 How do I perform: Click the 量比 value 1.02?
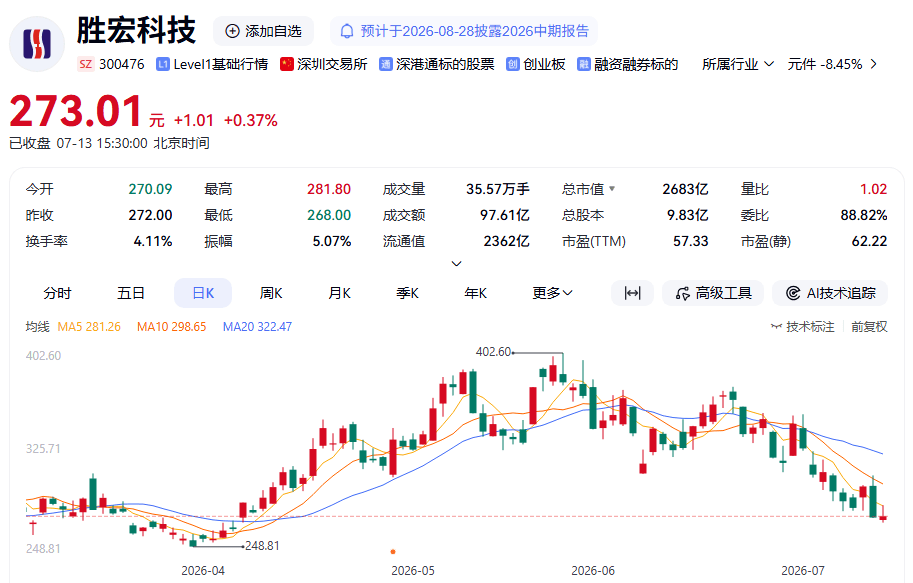(873, 189)
